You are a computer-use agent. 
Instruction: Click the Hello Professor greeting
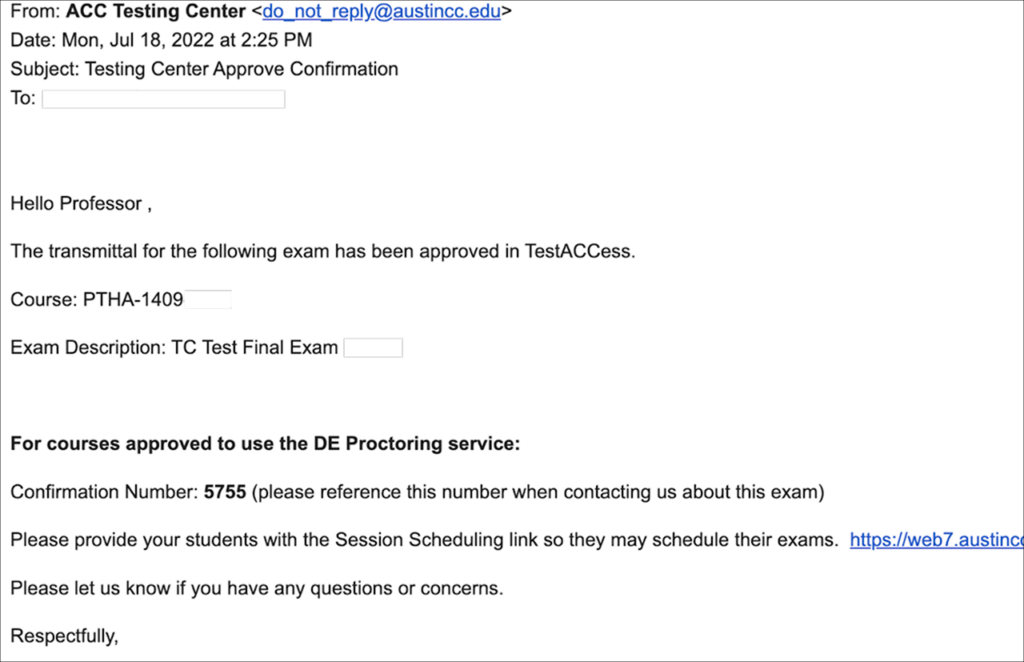tap(80, 204)
